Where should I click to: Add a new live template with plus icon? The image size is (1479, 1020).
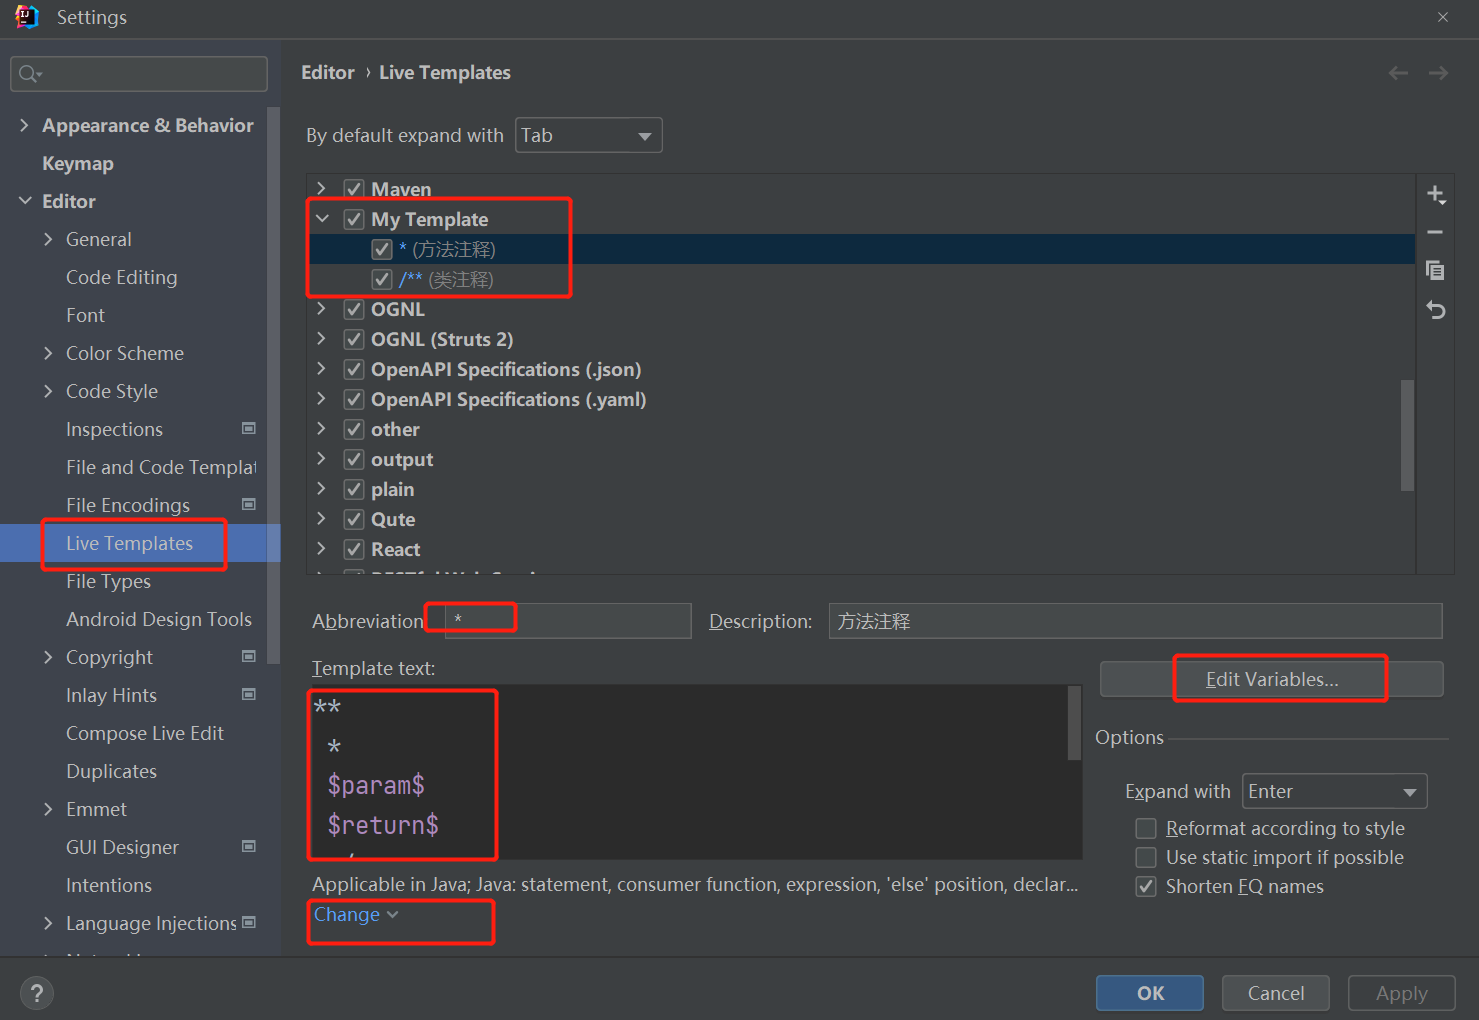pyautogui.click(x=1436, y=194)
